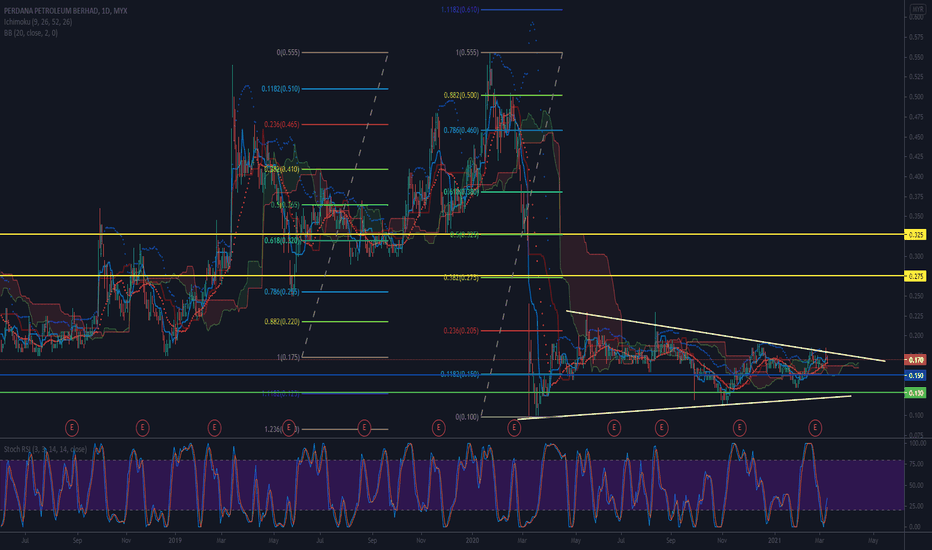Click the green 0.130 price label
This screenshot has width=932, height=550.
click(x=915, y=392)
